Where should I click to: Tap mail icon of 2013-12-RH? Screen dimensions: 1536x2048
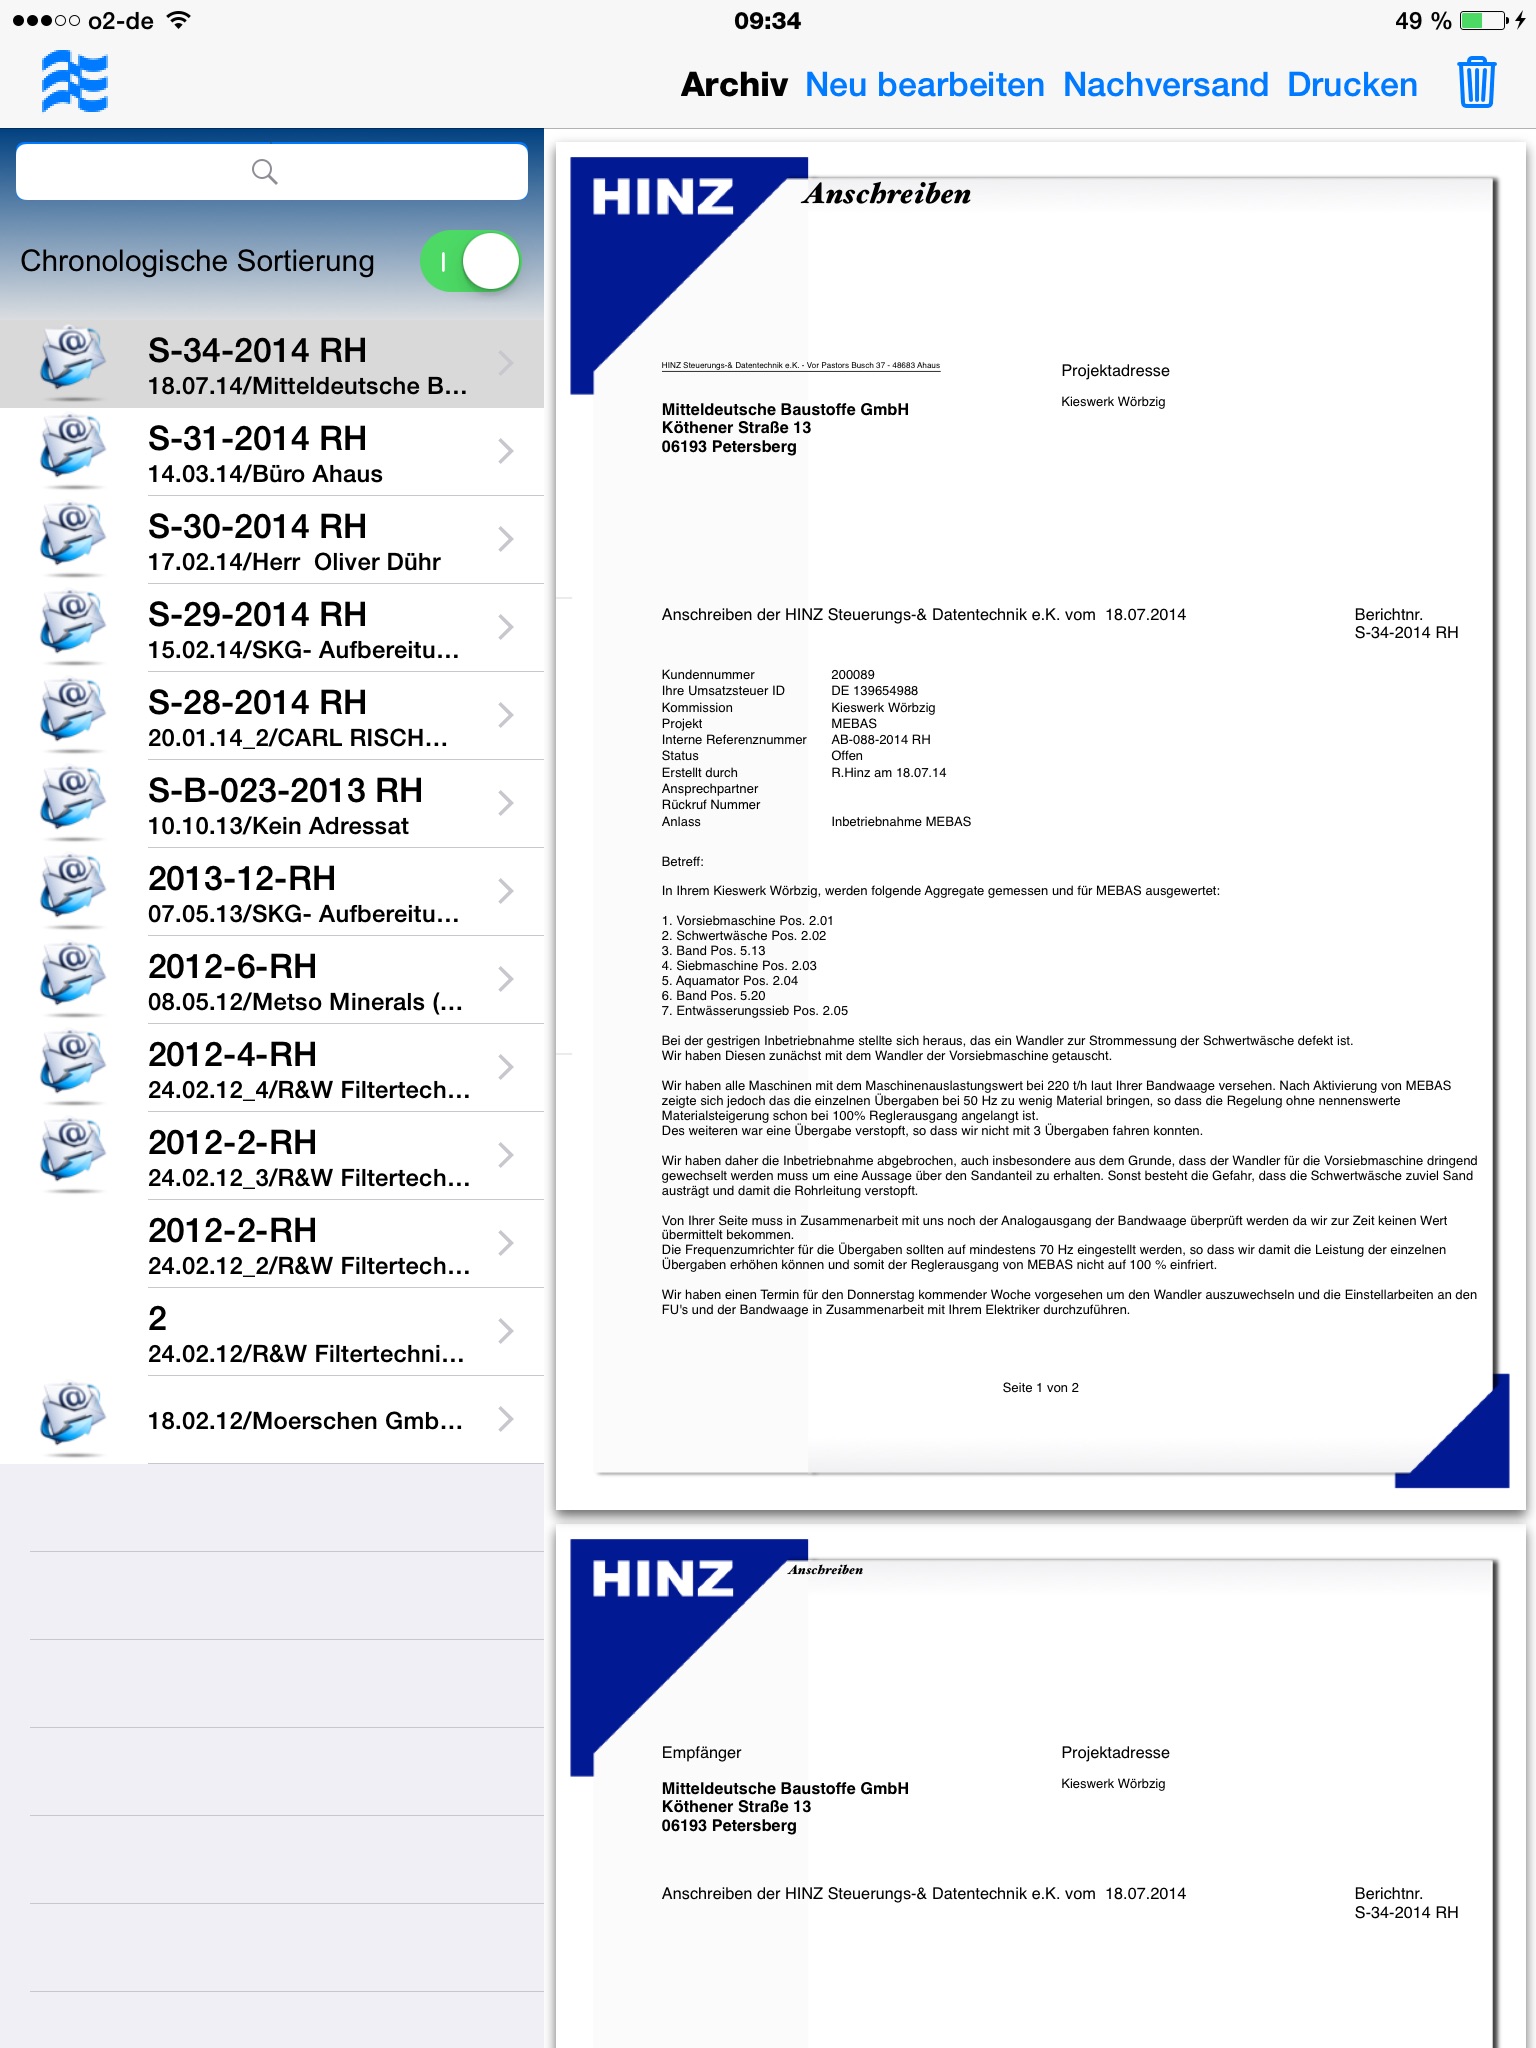72,890
